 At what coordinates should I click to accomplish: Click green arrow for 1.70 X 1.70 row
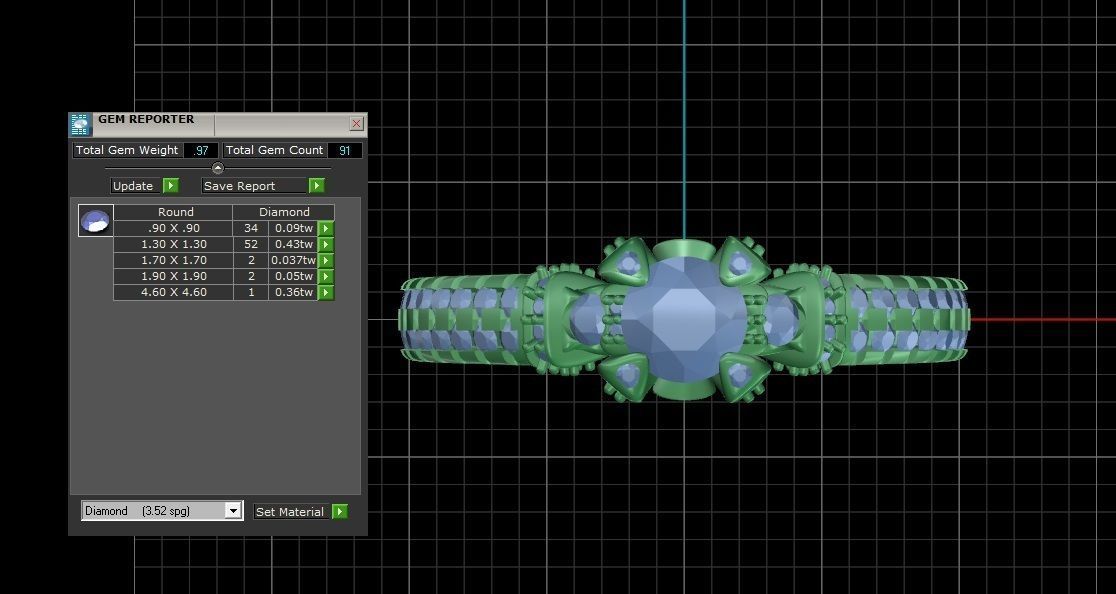(x=325, y=260)
